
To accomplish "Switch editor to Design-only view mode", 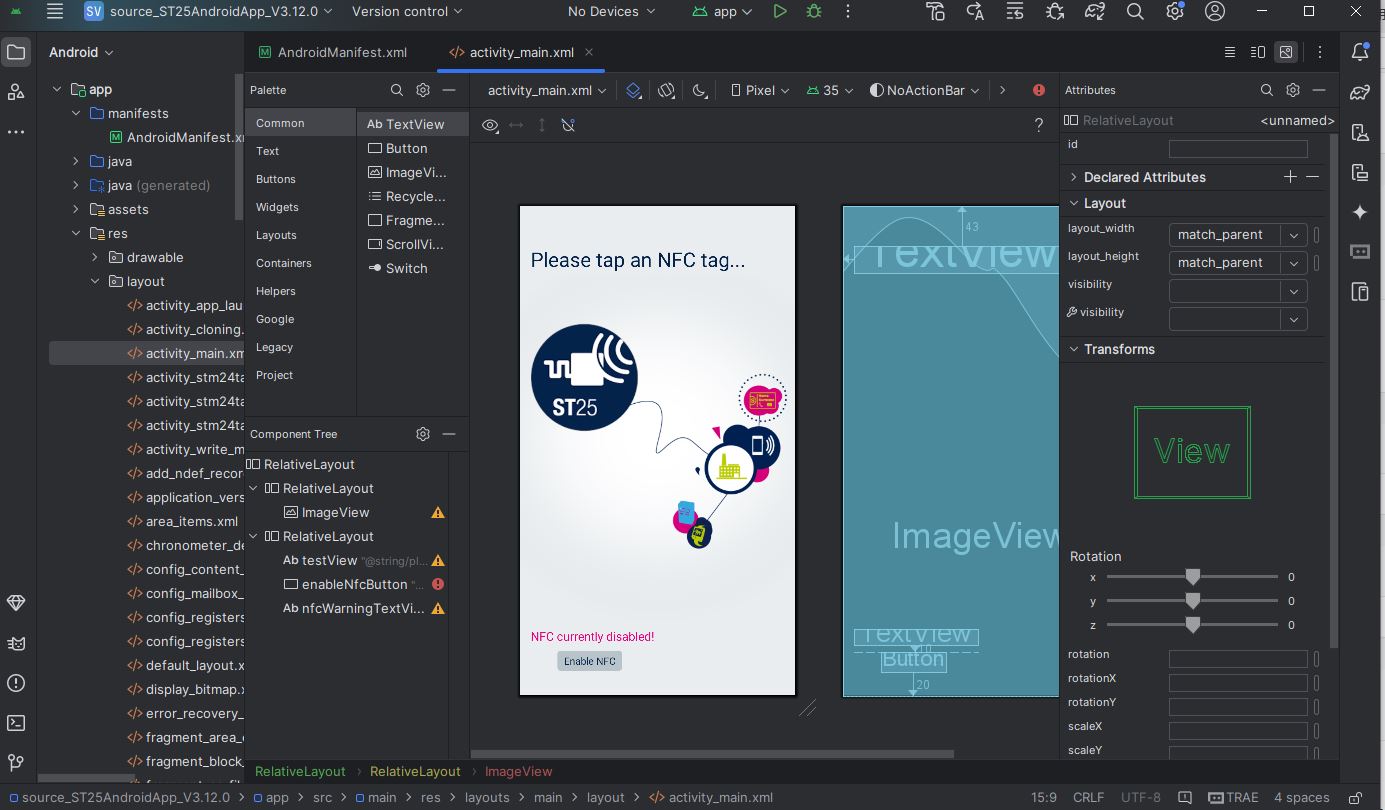I will pyautogui.click(x=1286, y=52).
